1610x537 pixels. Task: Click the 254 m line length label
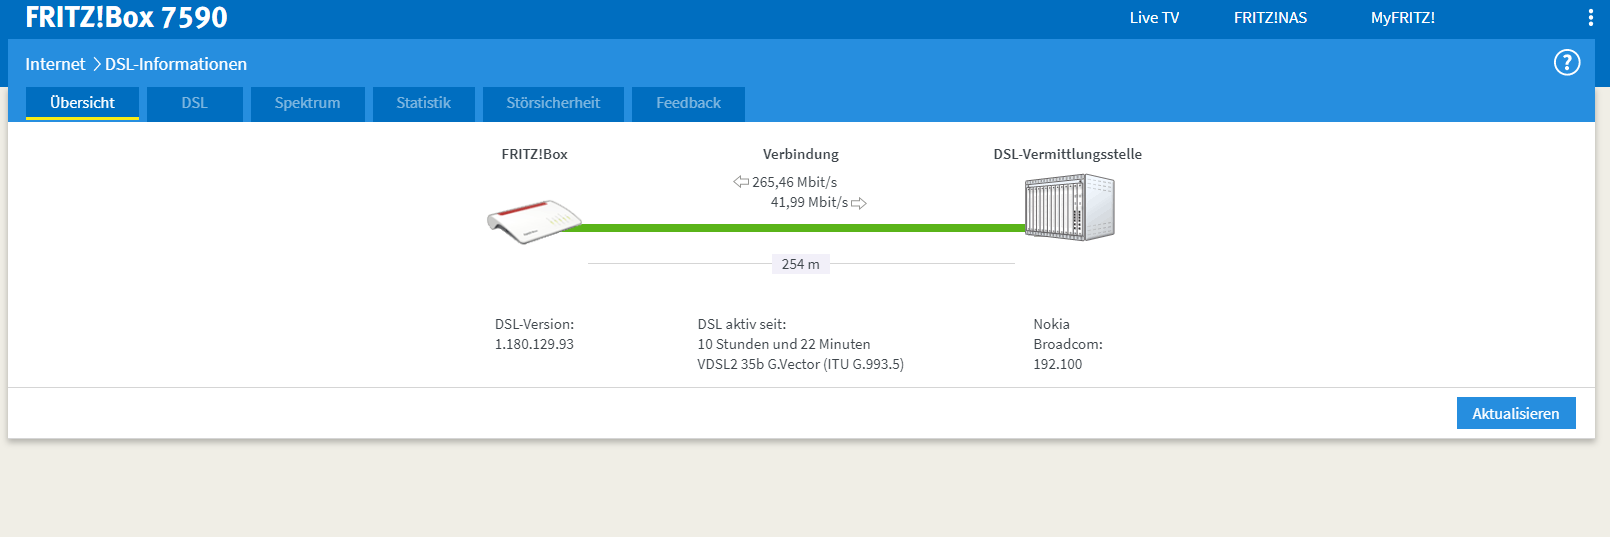click(800, 264)
